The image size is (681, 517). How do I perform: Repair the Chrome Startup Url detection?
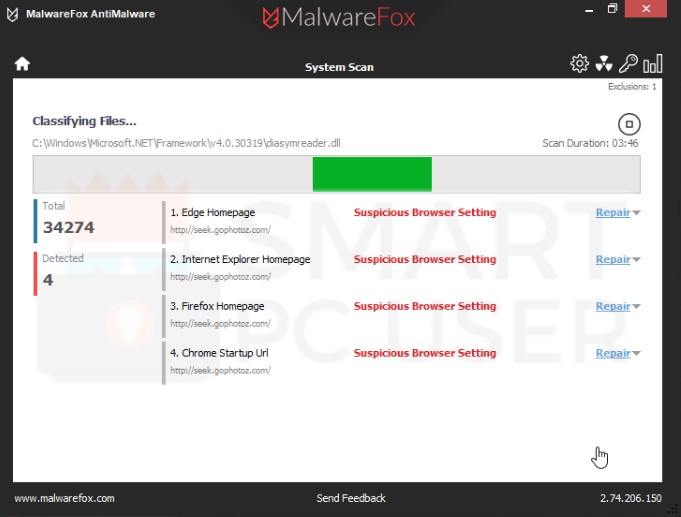coord(612,353)
